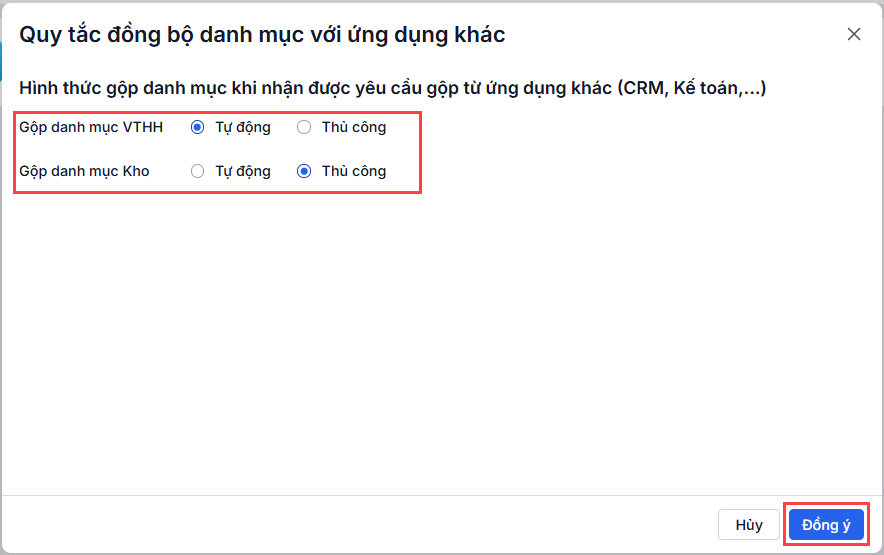The width and height of the screenshot is (884, 555).
Task: Click the Tự động label text in VTHH row
Action: tap(243, 127)
